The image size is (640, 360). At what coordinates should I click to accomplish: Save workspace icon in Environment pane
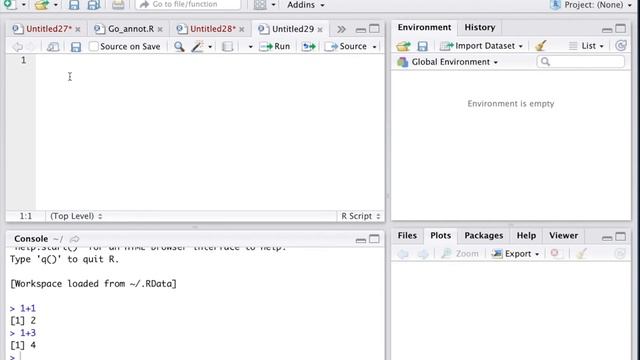tap(422, 46)
